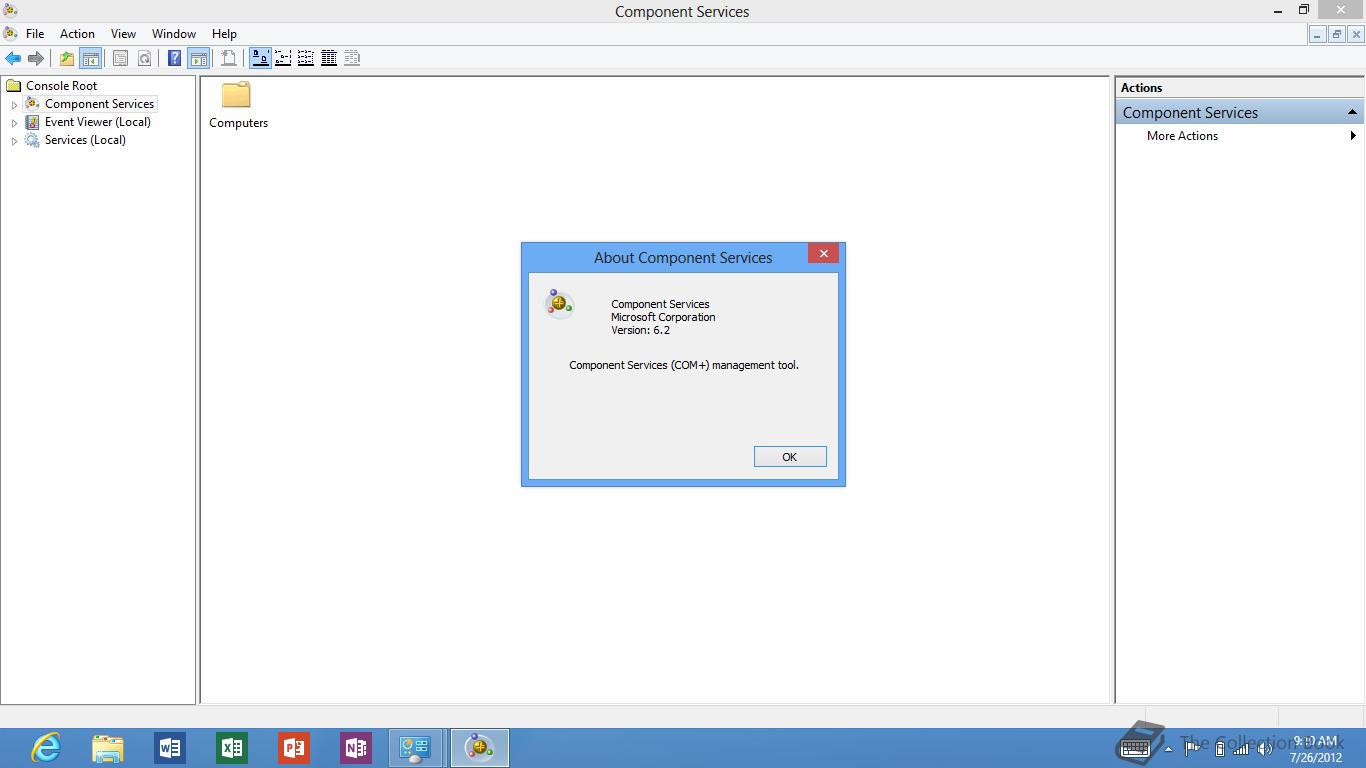1366x768 pixels.
Task: Click the MMC system icon left of File
Action: point(10,34)
